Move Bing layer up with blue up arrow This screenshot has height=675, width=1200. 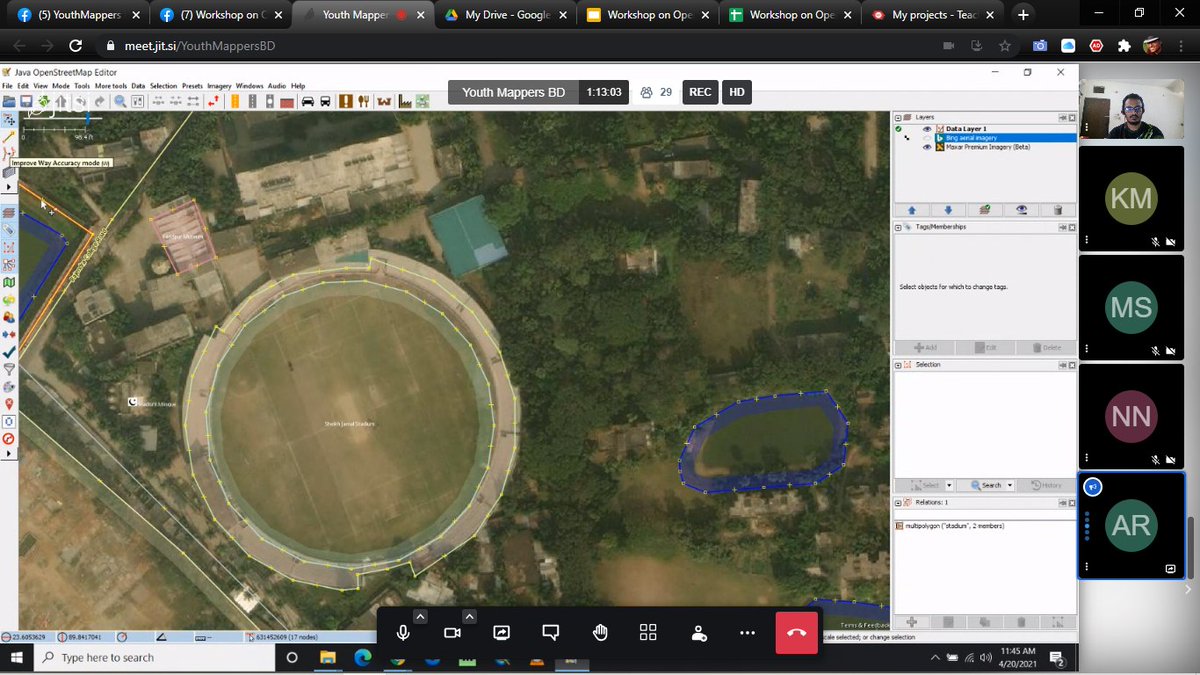click(x=912, y=210)
